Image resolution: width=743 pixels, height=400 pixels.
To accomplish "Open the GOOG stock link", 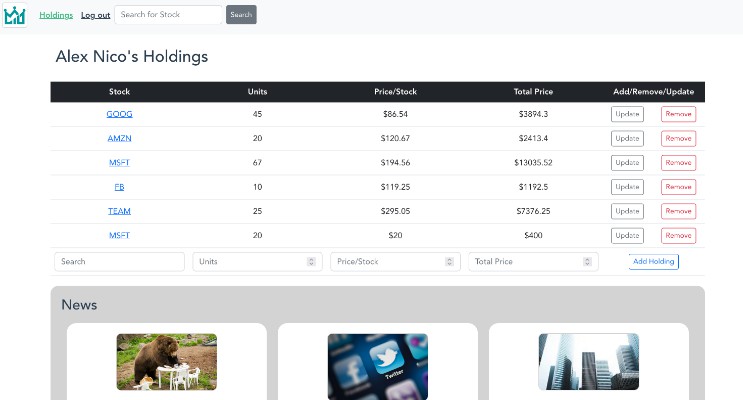I will tap(119, 114).
